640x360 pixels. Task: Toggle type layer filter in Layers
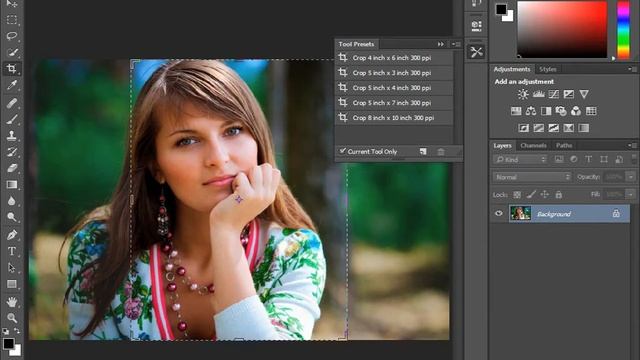pyautogui.click(x=589, y=159)
